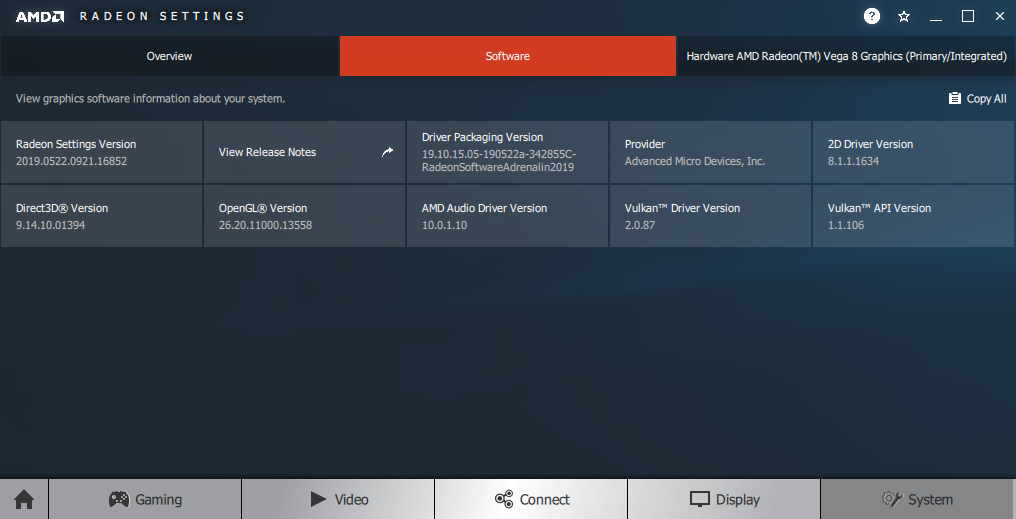
Task: Click the Driver Packaging Version tile
Action: click(507, 152)
